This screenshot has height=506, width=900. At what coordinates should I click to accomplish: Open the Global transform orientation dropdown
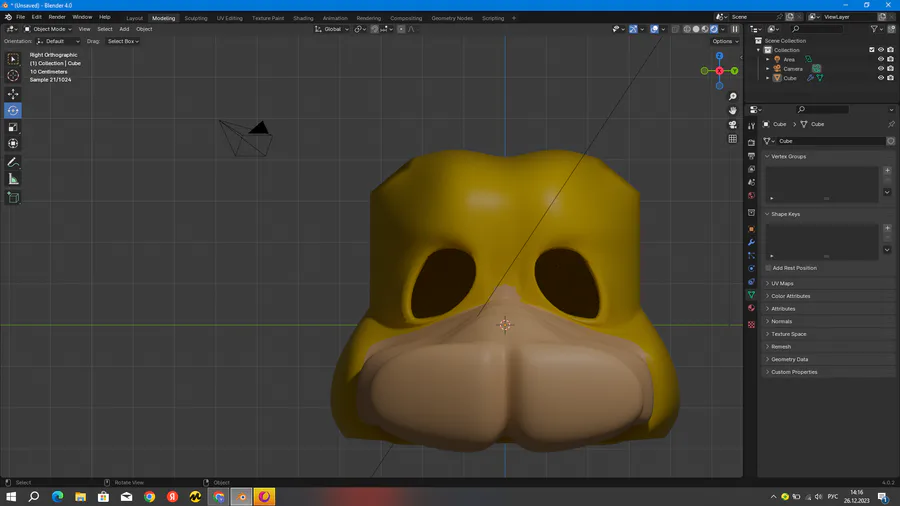[331, 29]
